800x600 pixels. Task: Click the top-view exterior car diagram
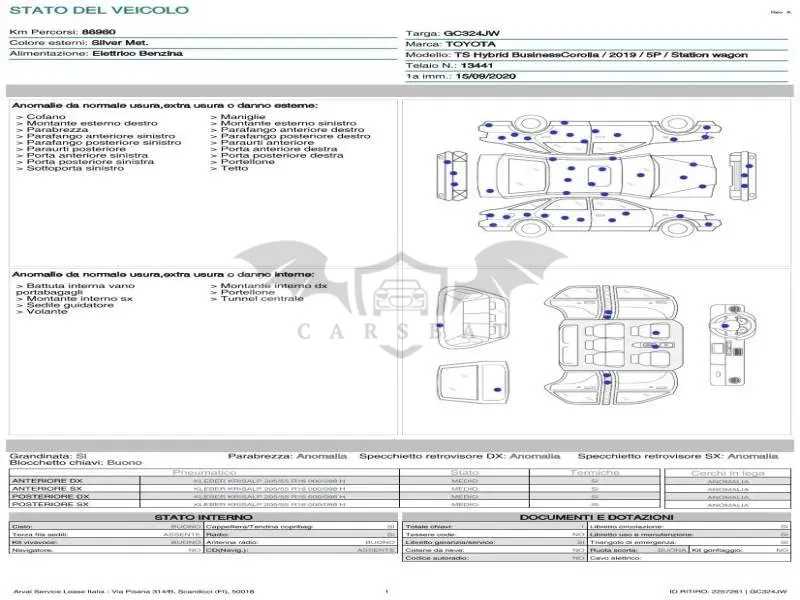596,175
